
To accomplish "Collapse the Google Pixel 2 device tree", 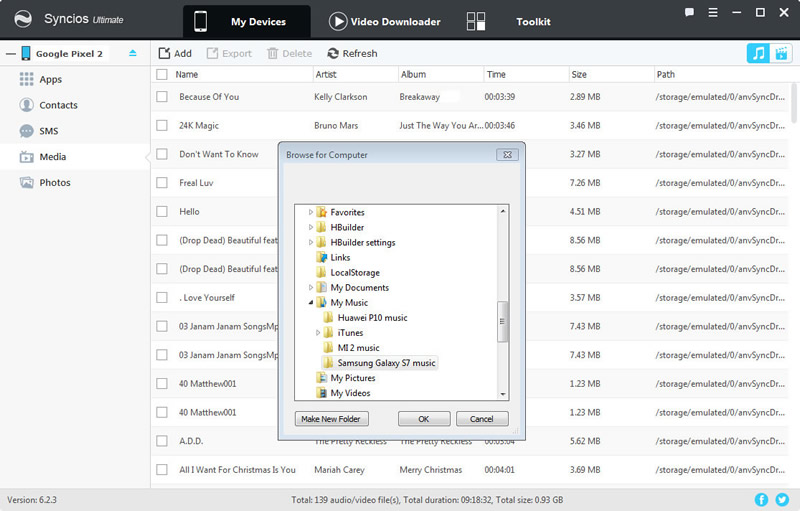I will 11,54.
